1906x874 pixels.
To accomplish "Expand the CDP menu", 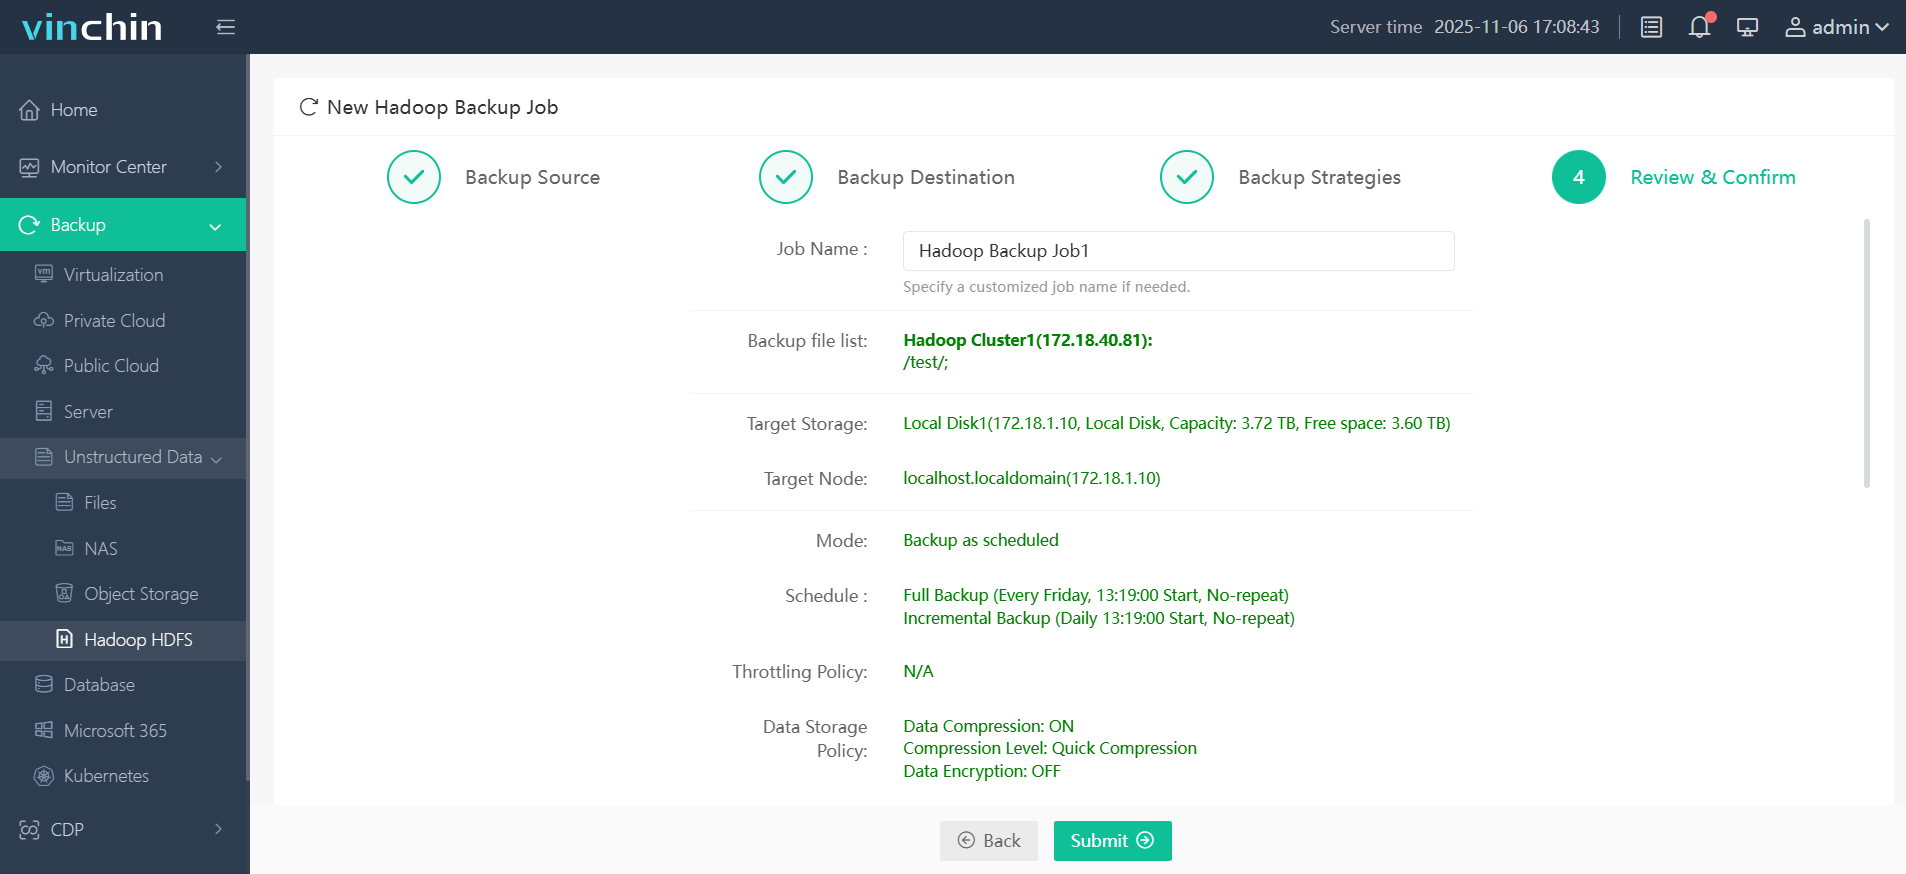I will tap(123, 829).
